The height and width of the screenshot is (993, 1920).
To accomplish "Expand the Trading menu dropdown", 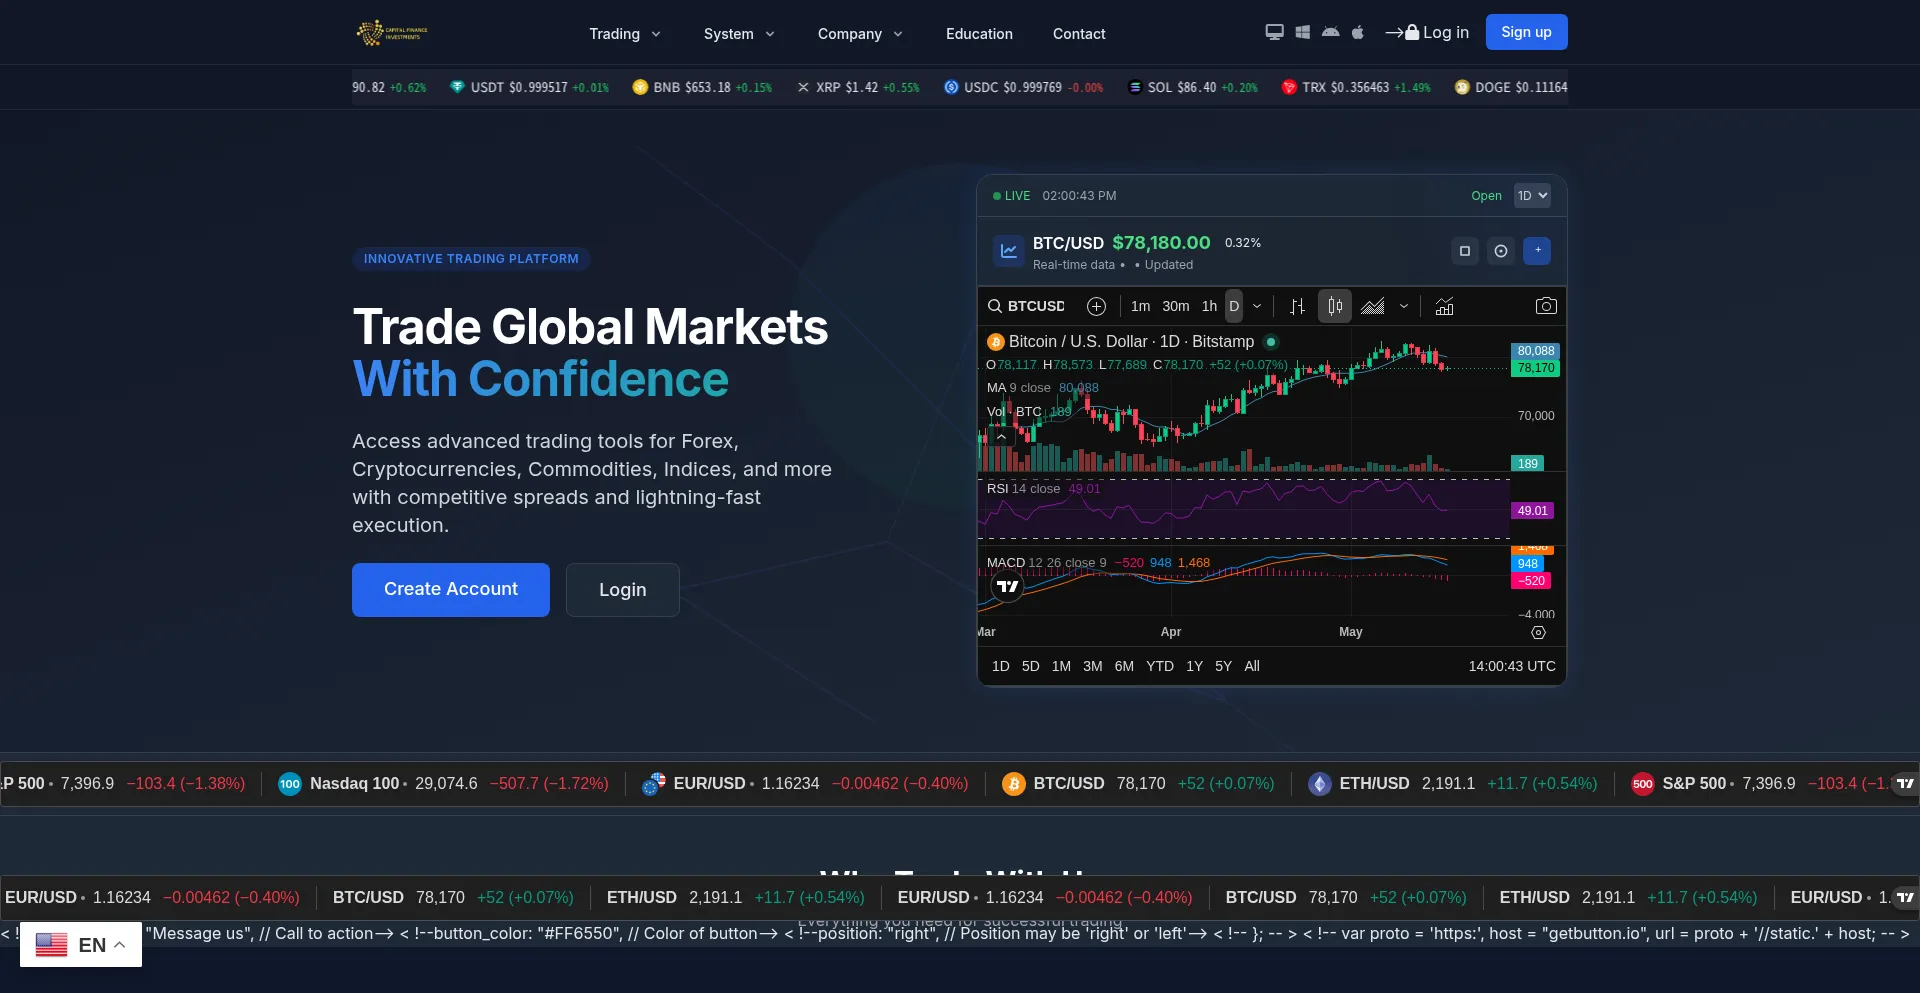I will click(x=625, y=34).
